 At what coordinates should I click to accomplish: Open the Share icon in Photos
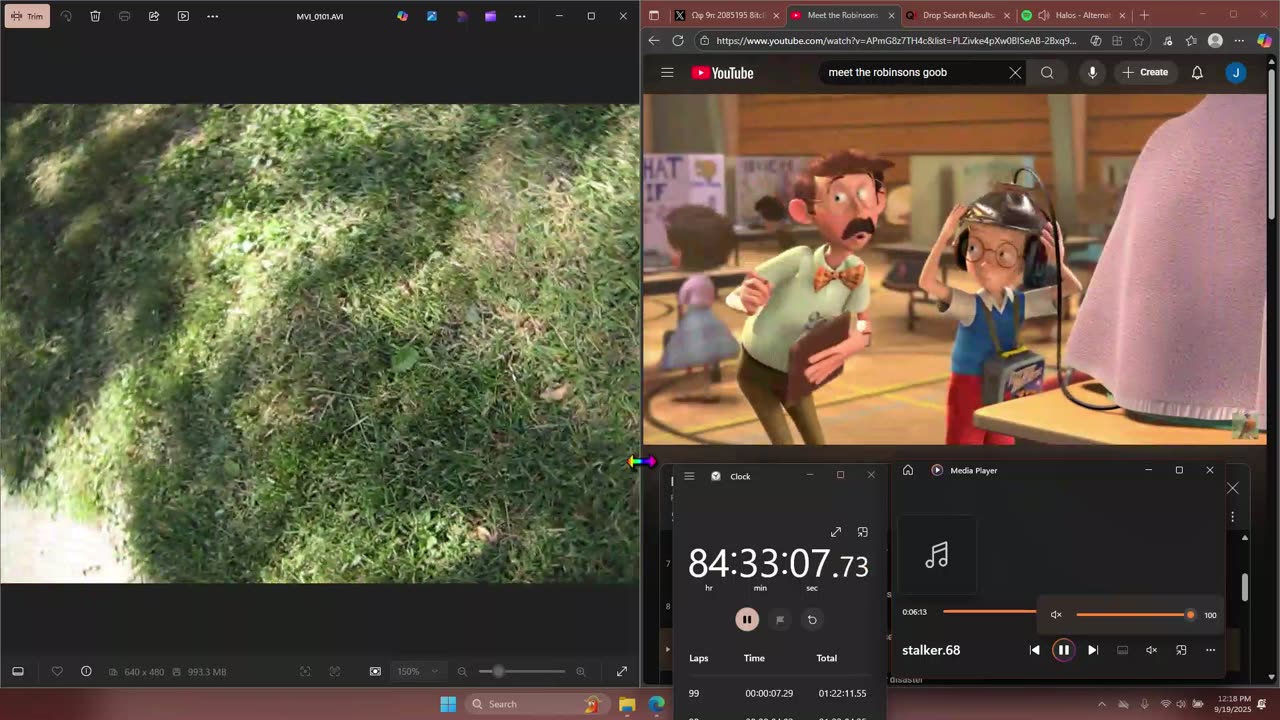(x=154, y=16)
